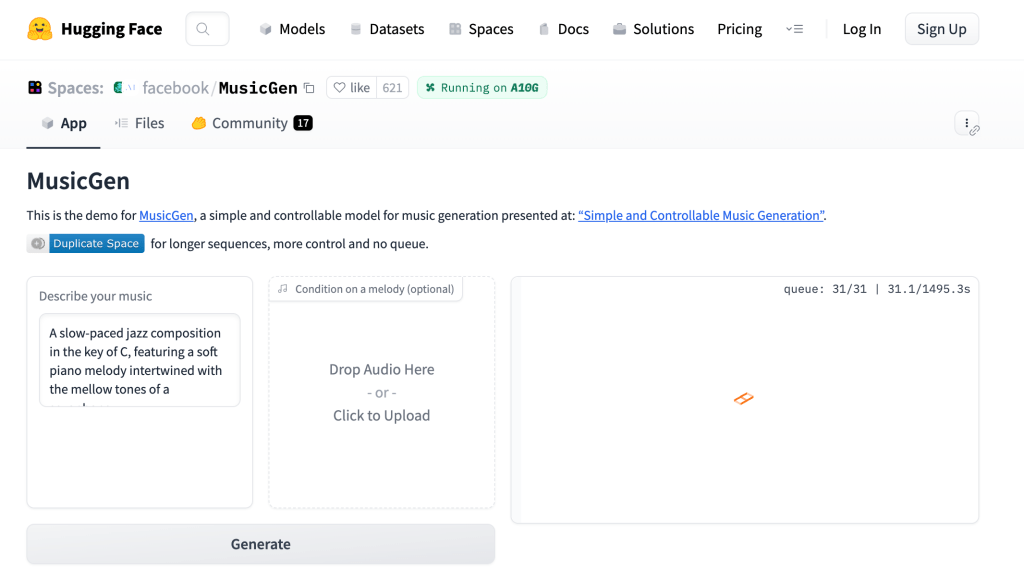Click the Sign Up button

click(941, 29)
